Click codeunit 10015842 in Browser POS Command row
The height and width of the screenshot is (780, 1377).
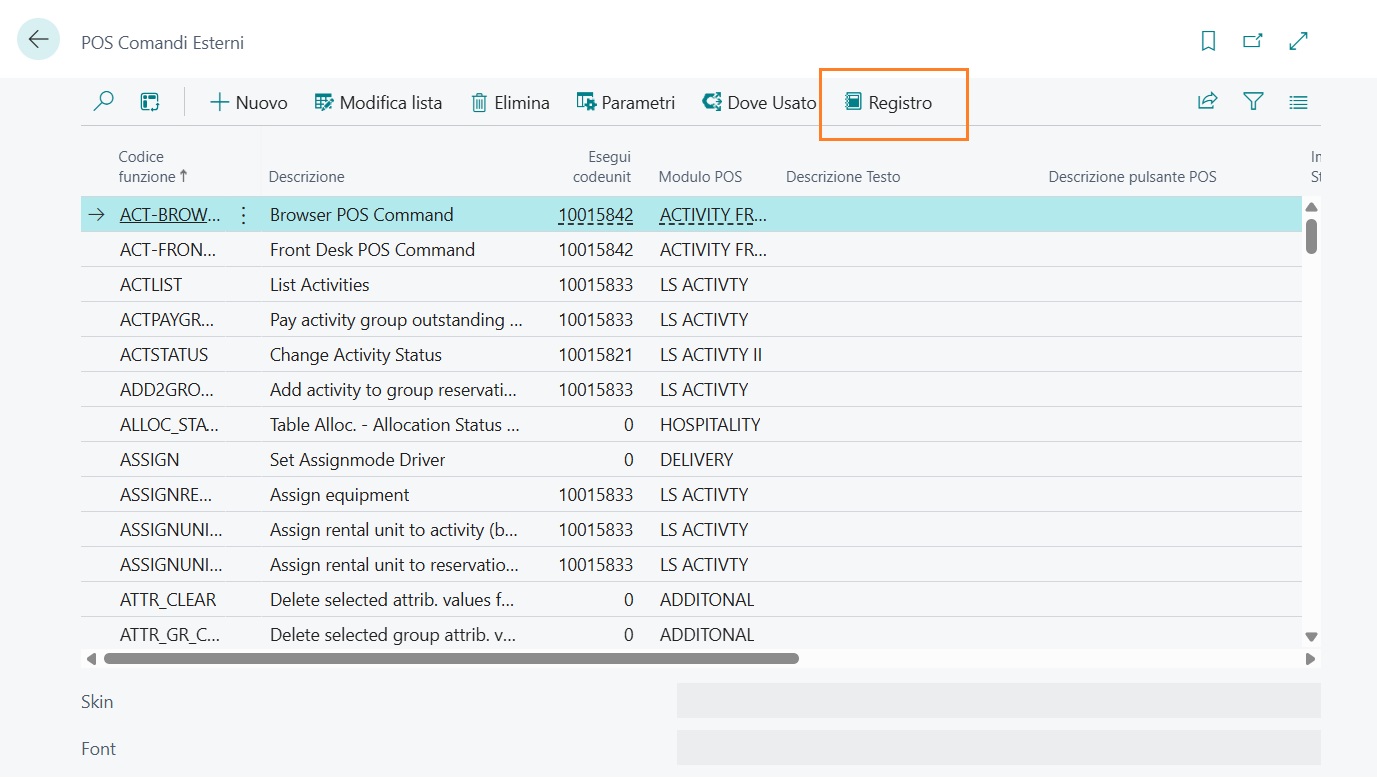[596, 215]
